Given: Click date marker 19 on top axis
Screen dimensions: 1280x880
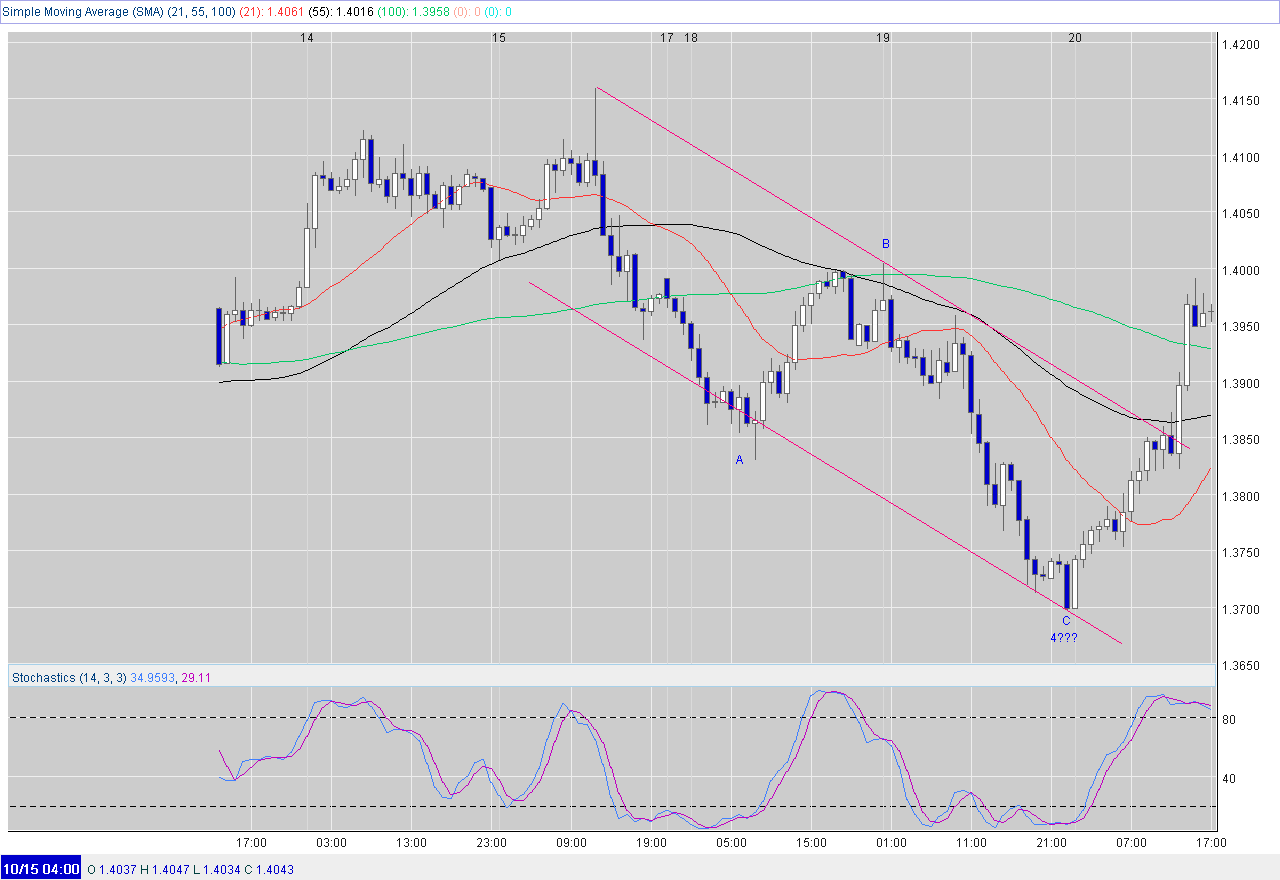Looking at the screenshot, I should (883, 37).
